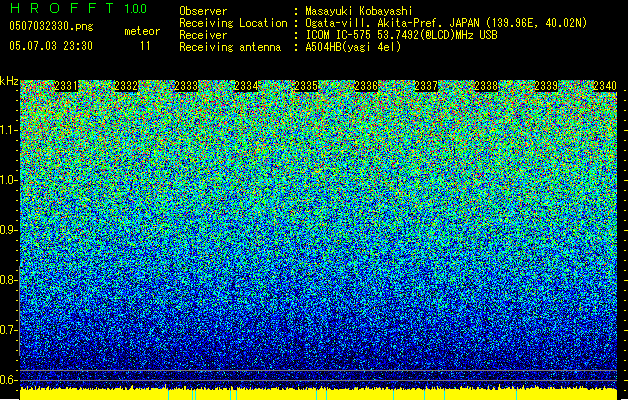Click the kHz axis unit label
The width and height of the screenshot is (629, 400).
(9, 81)
